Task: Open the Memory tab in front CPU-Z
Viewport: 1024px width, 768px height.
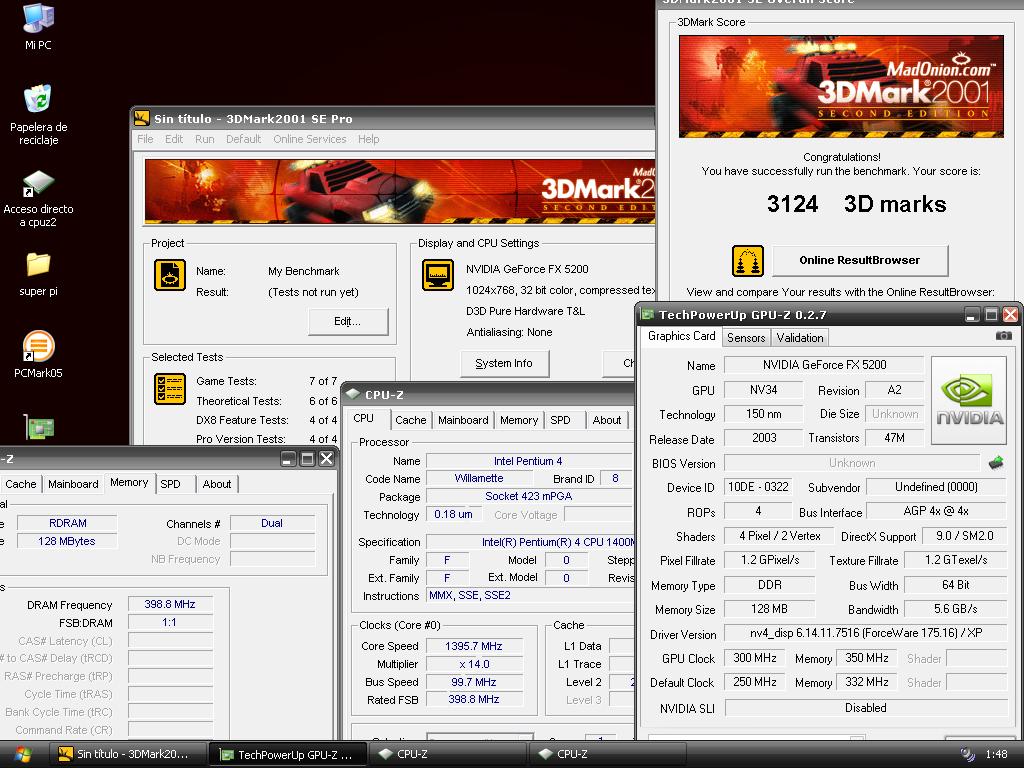Action: pos(519,420)
